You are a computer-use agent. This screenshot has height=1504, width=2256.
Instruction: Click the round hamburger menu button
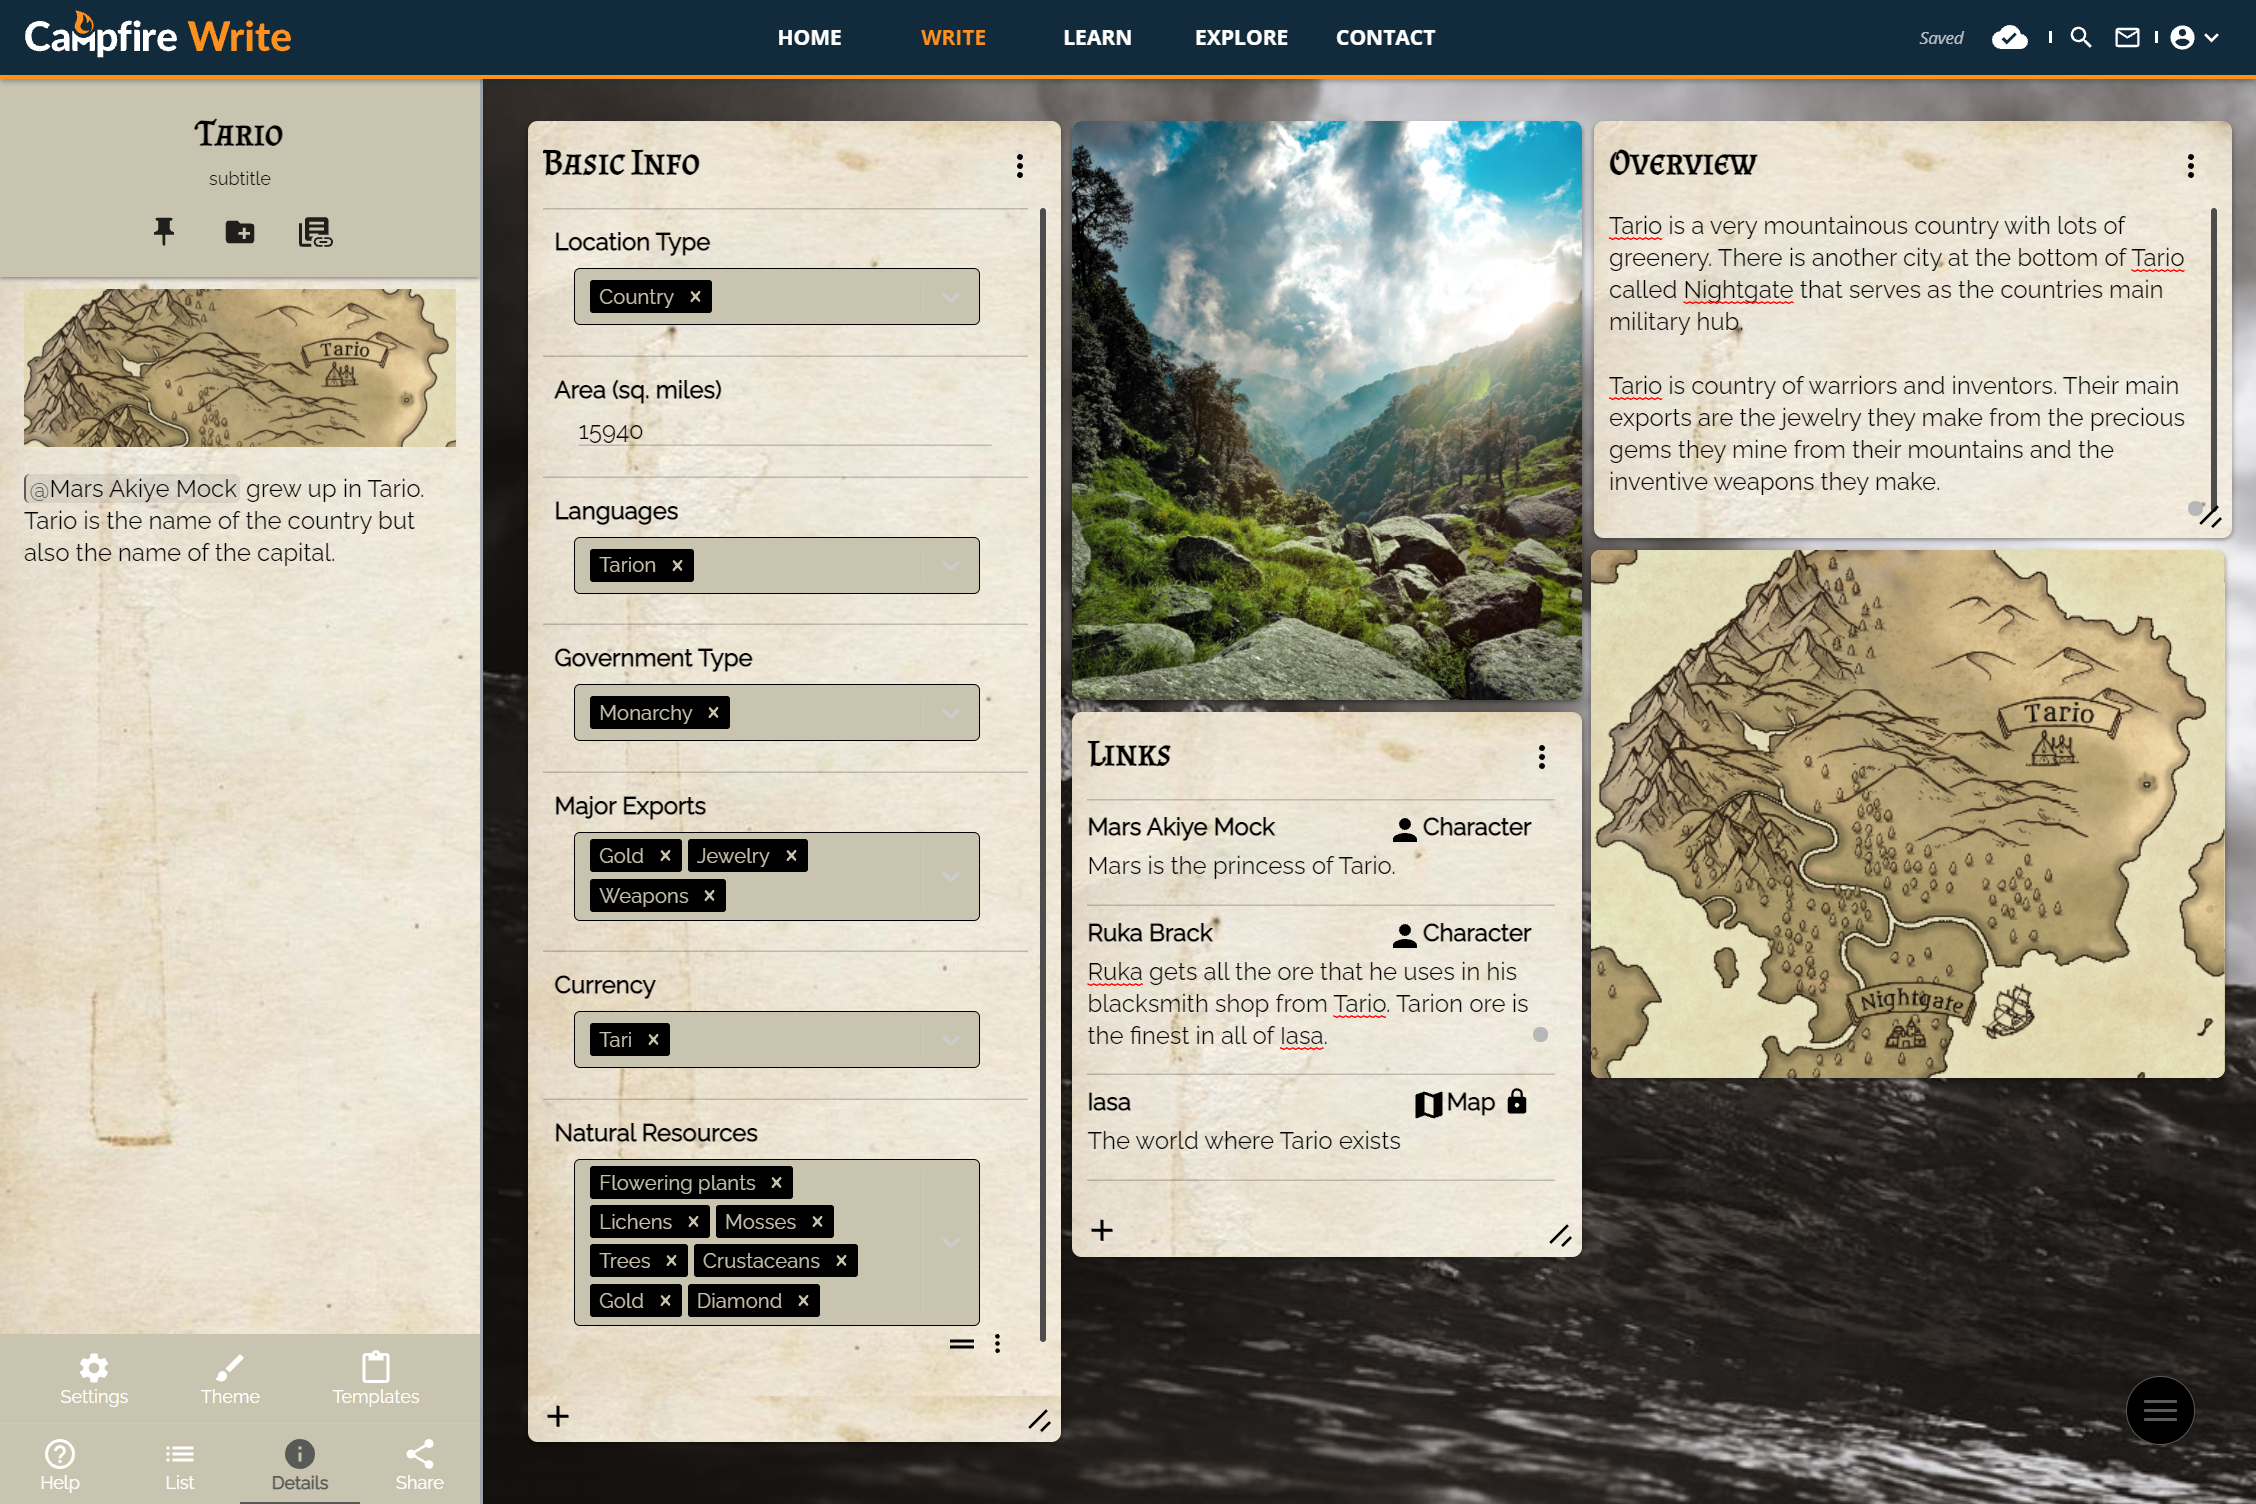[x=2159, y=1410]
